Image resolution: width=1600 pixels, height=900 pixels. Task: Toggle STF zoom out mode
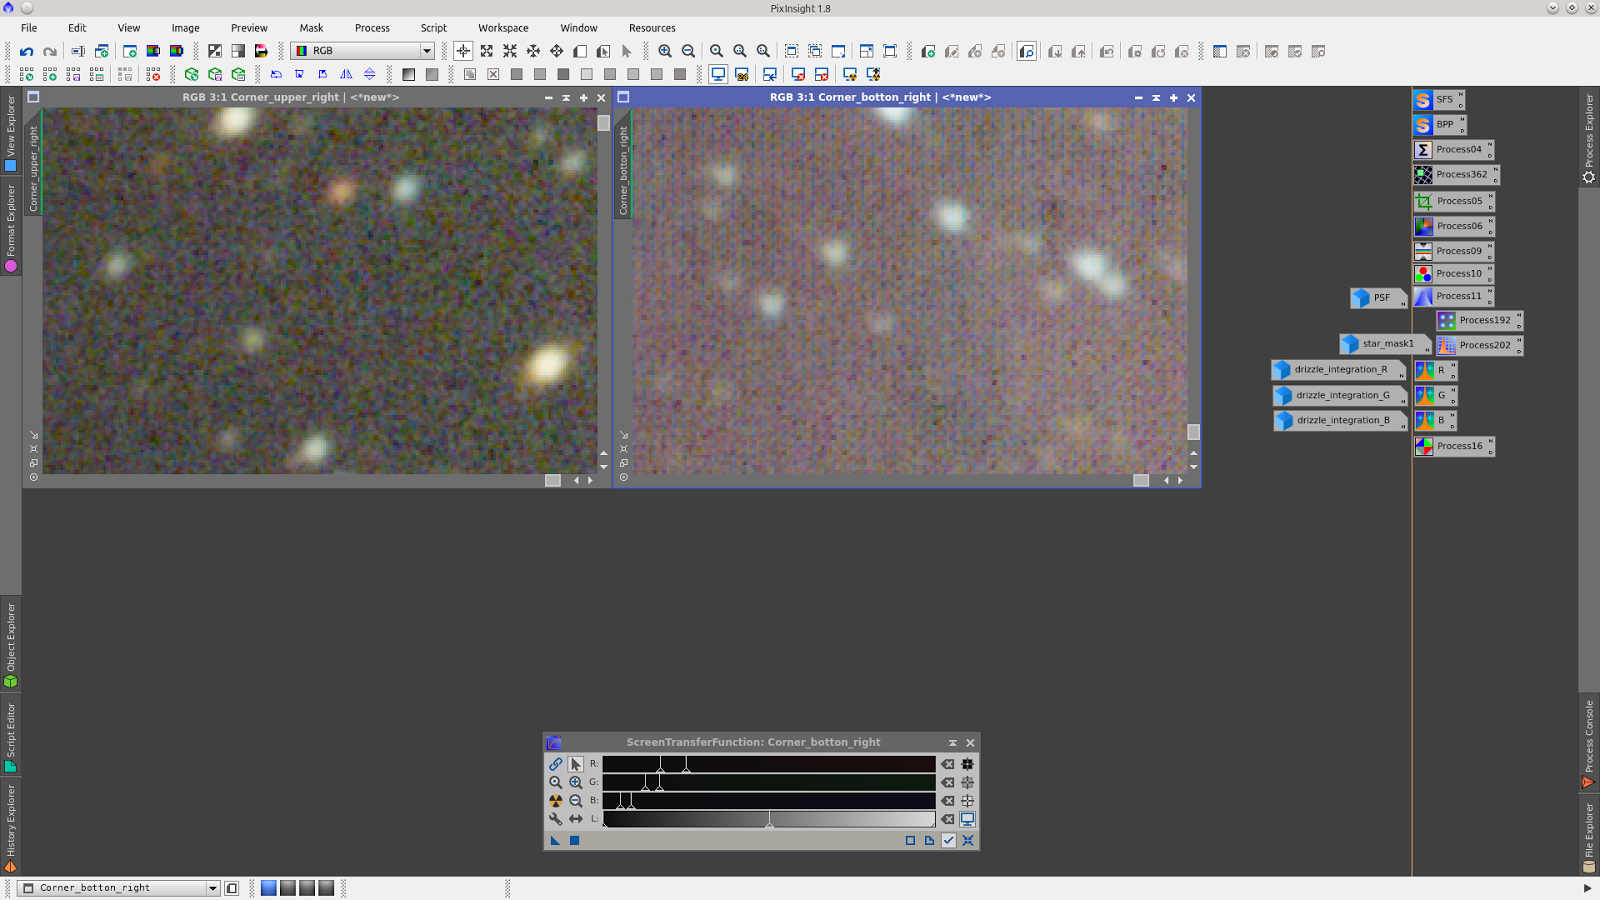click(576, 801)
